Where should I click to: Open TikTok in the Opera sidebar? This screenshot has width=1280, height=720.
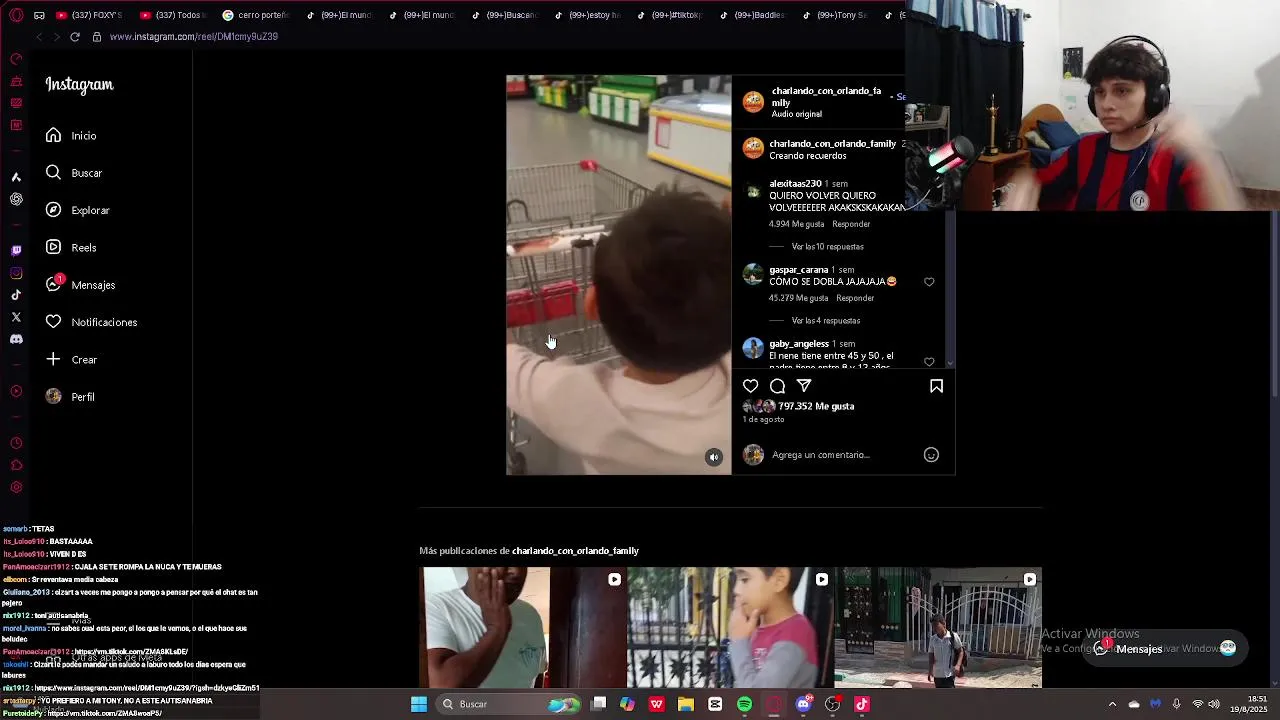(x=16, y=295)
